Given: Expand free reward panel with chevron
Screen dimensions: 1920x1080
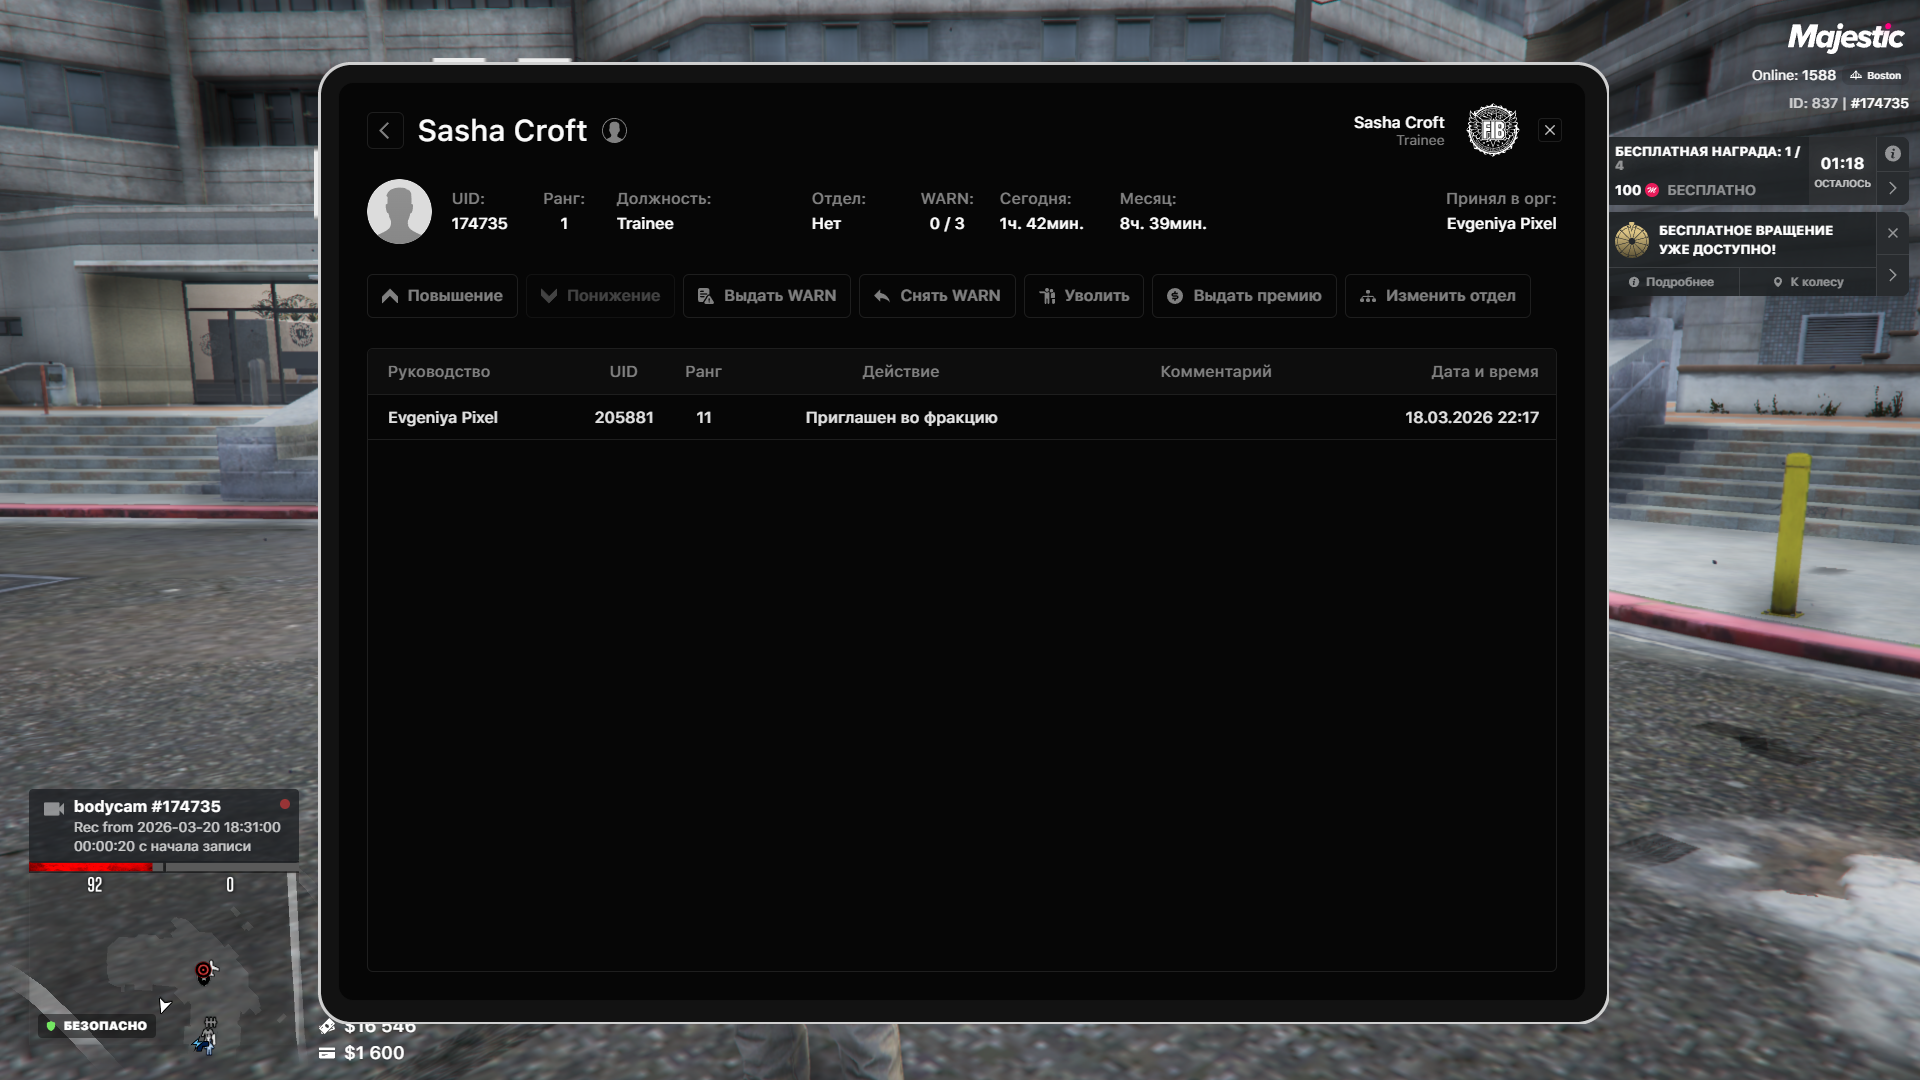Looking at the screenshot, I should point(1892,188).
